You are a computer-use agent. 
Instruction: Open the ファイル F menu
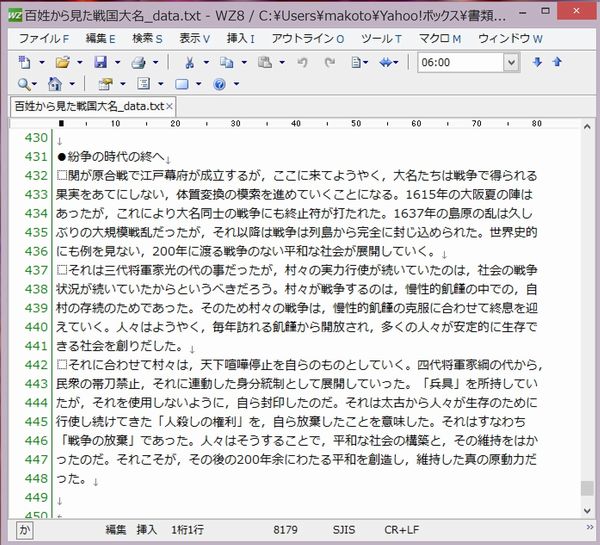click(x=44, y=39)
